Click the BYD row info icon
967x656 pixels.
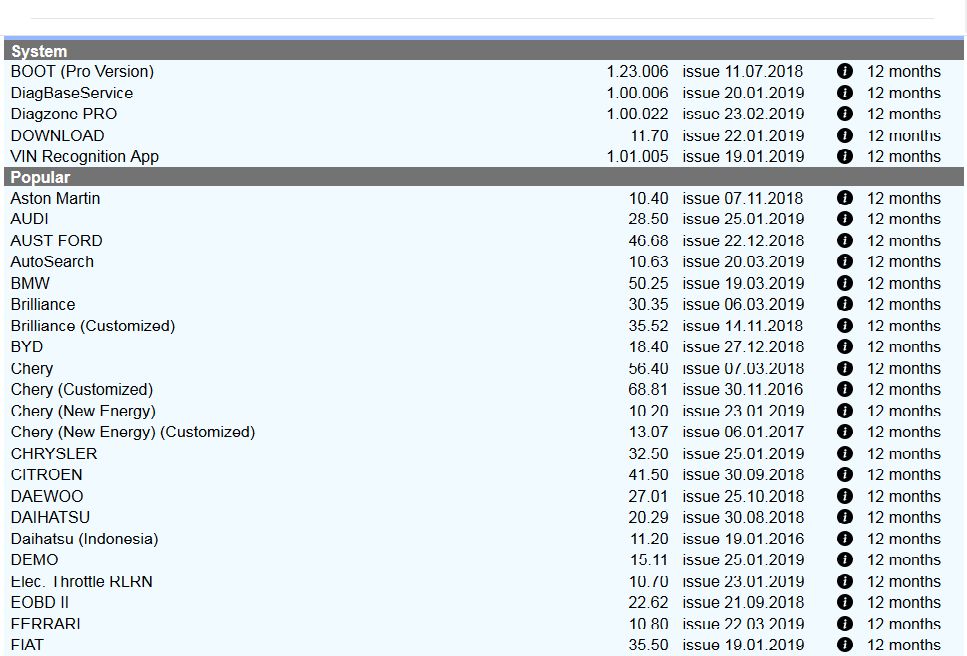(x=845, y=346)
